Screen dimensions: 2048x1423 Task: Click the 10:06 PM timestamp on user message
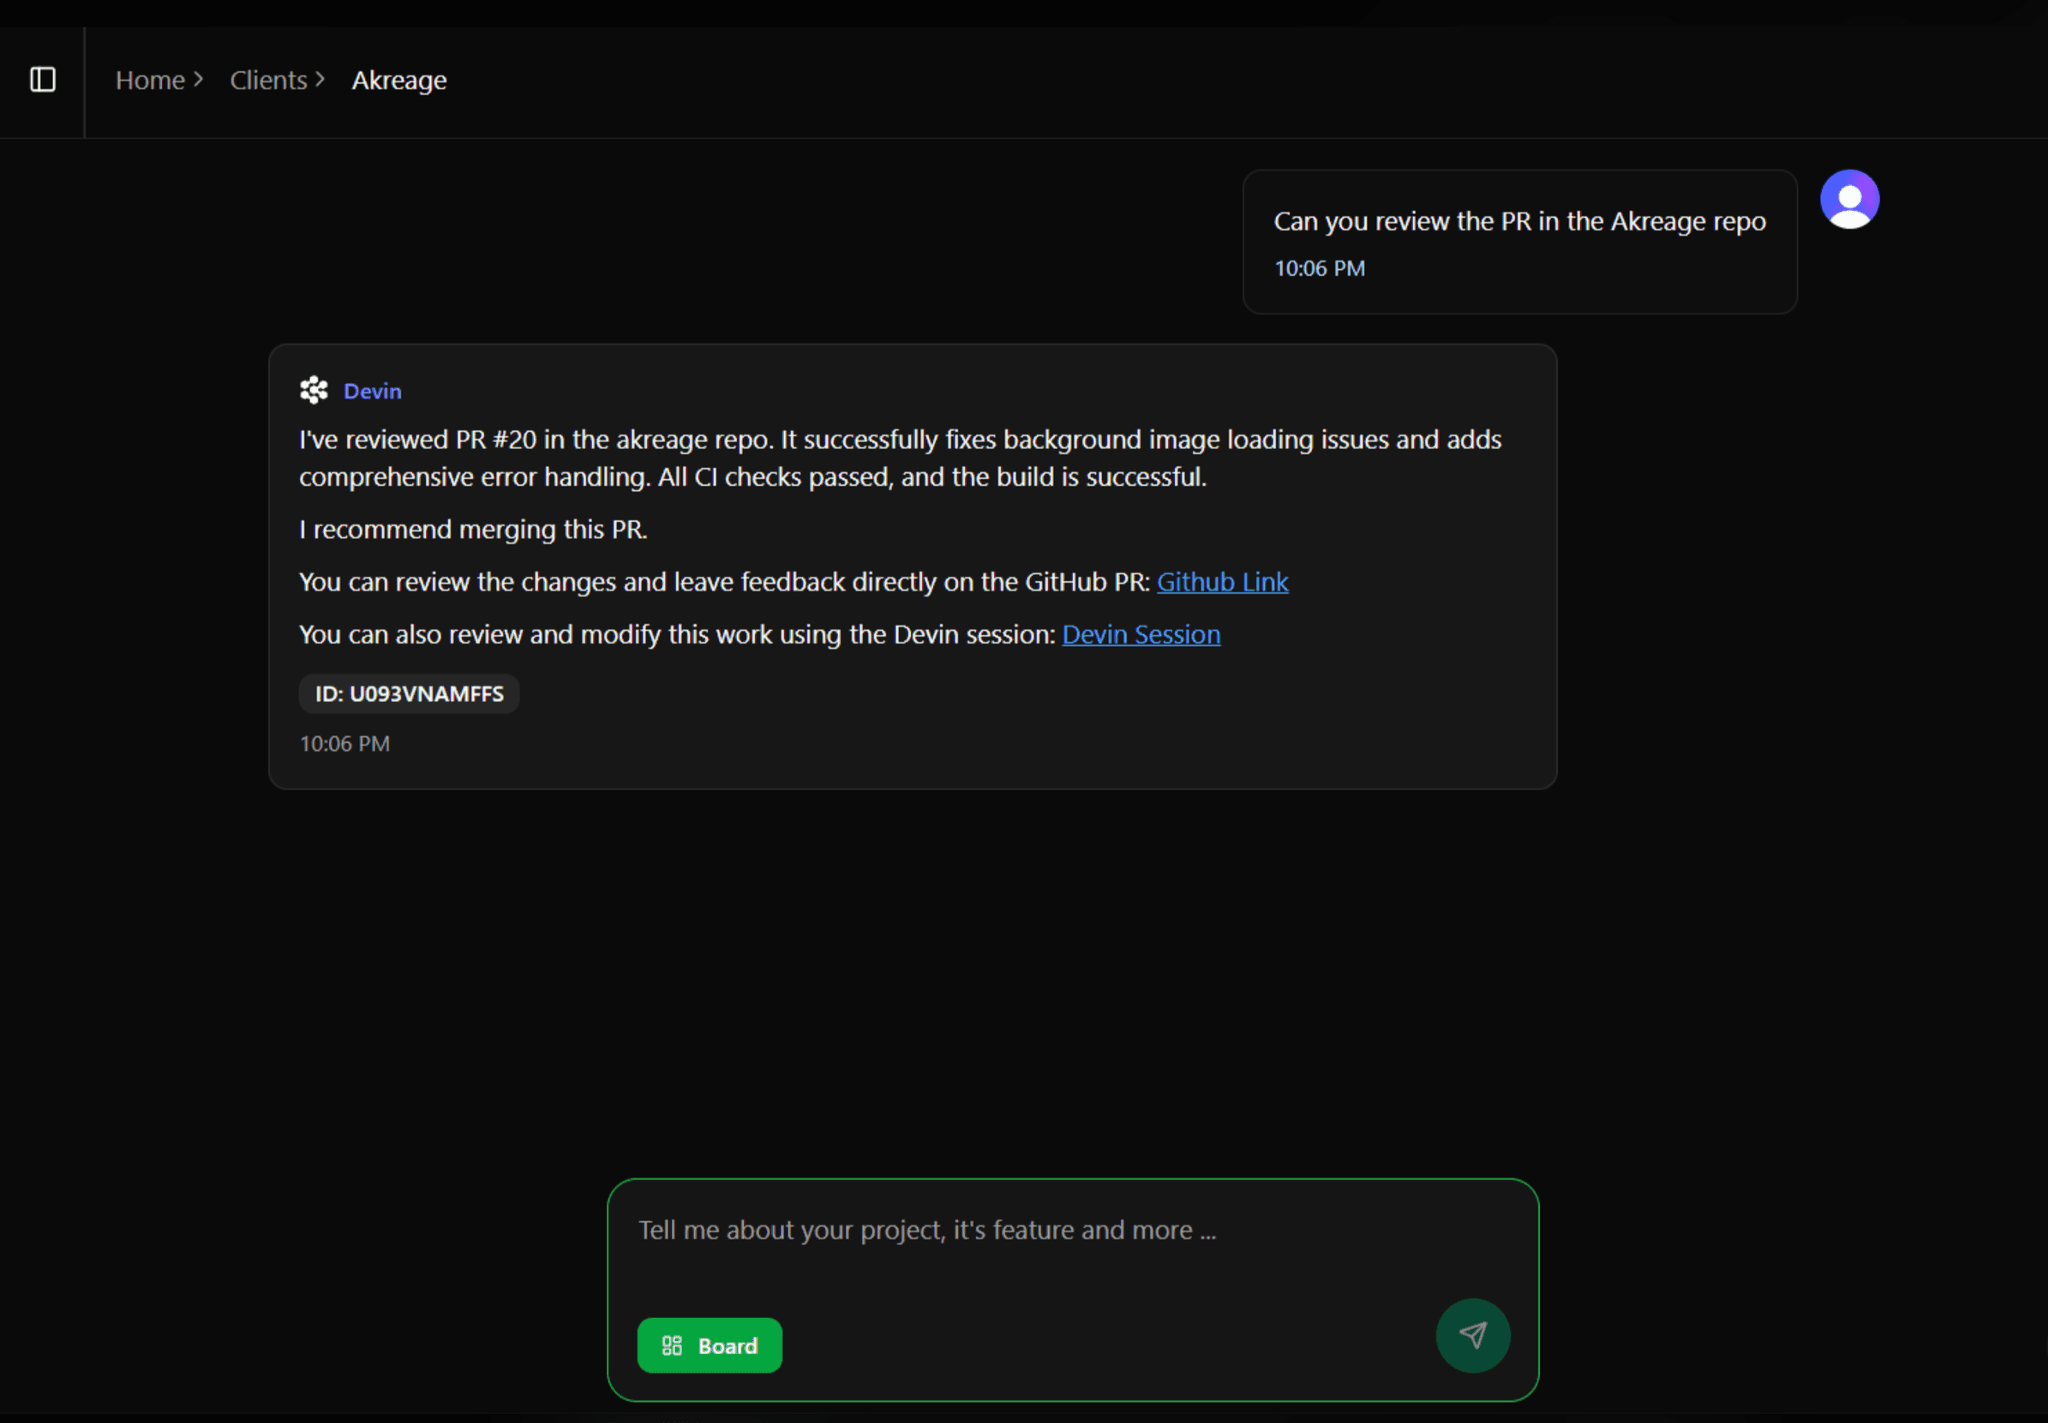tap(1319, 269)
